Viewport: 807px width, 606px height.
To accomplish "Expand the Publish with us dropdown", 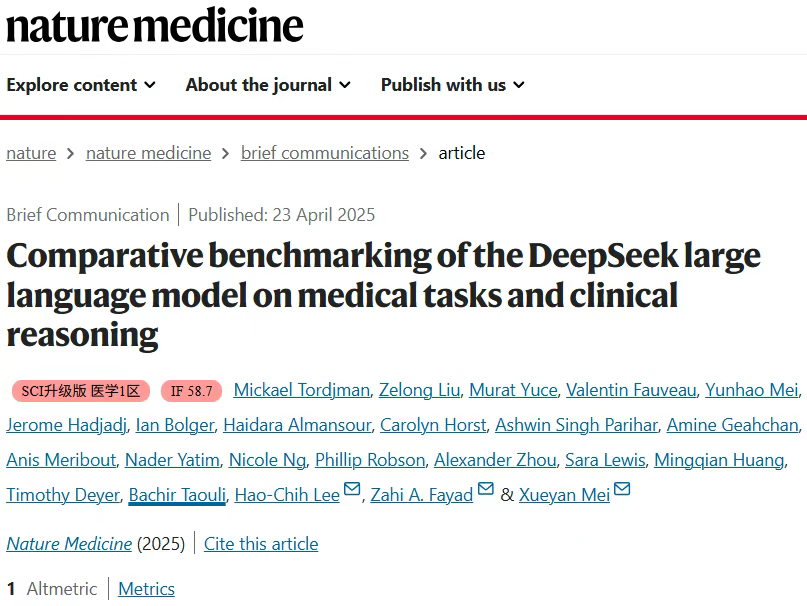I will coord(453,84).
